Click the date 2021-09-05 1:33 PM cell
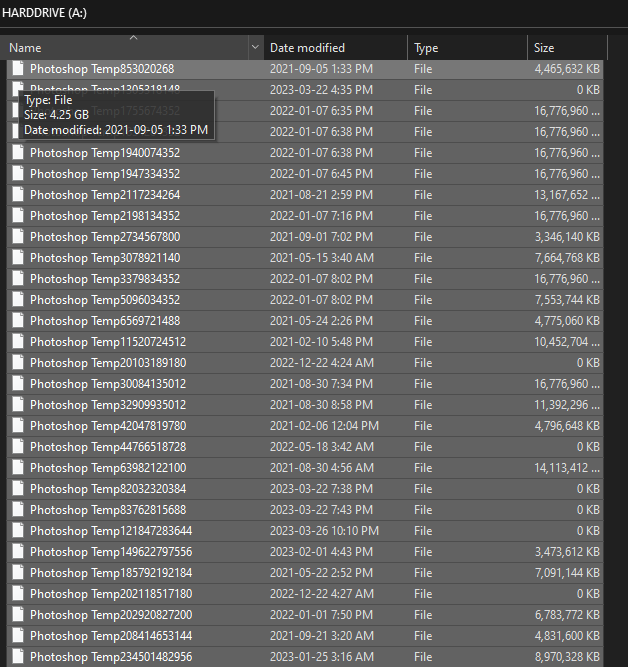Image resolution: width=628 pixels, height=667 pixels. [321, 68]
